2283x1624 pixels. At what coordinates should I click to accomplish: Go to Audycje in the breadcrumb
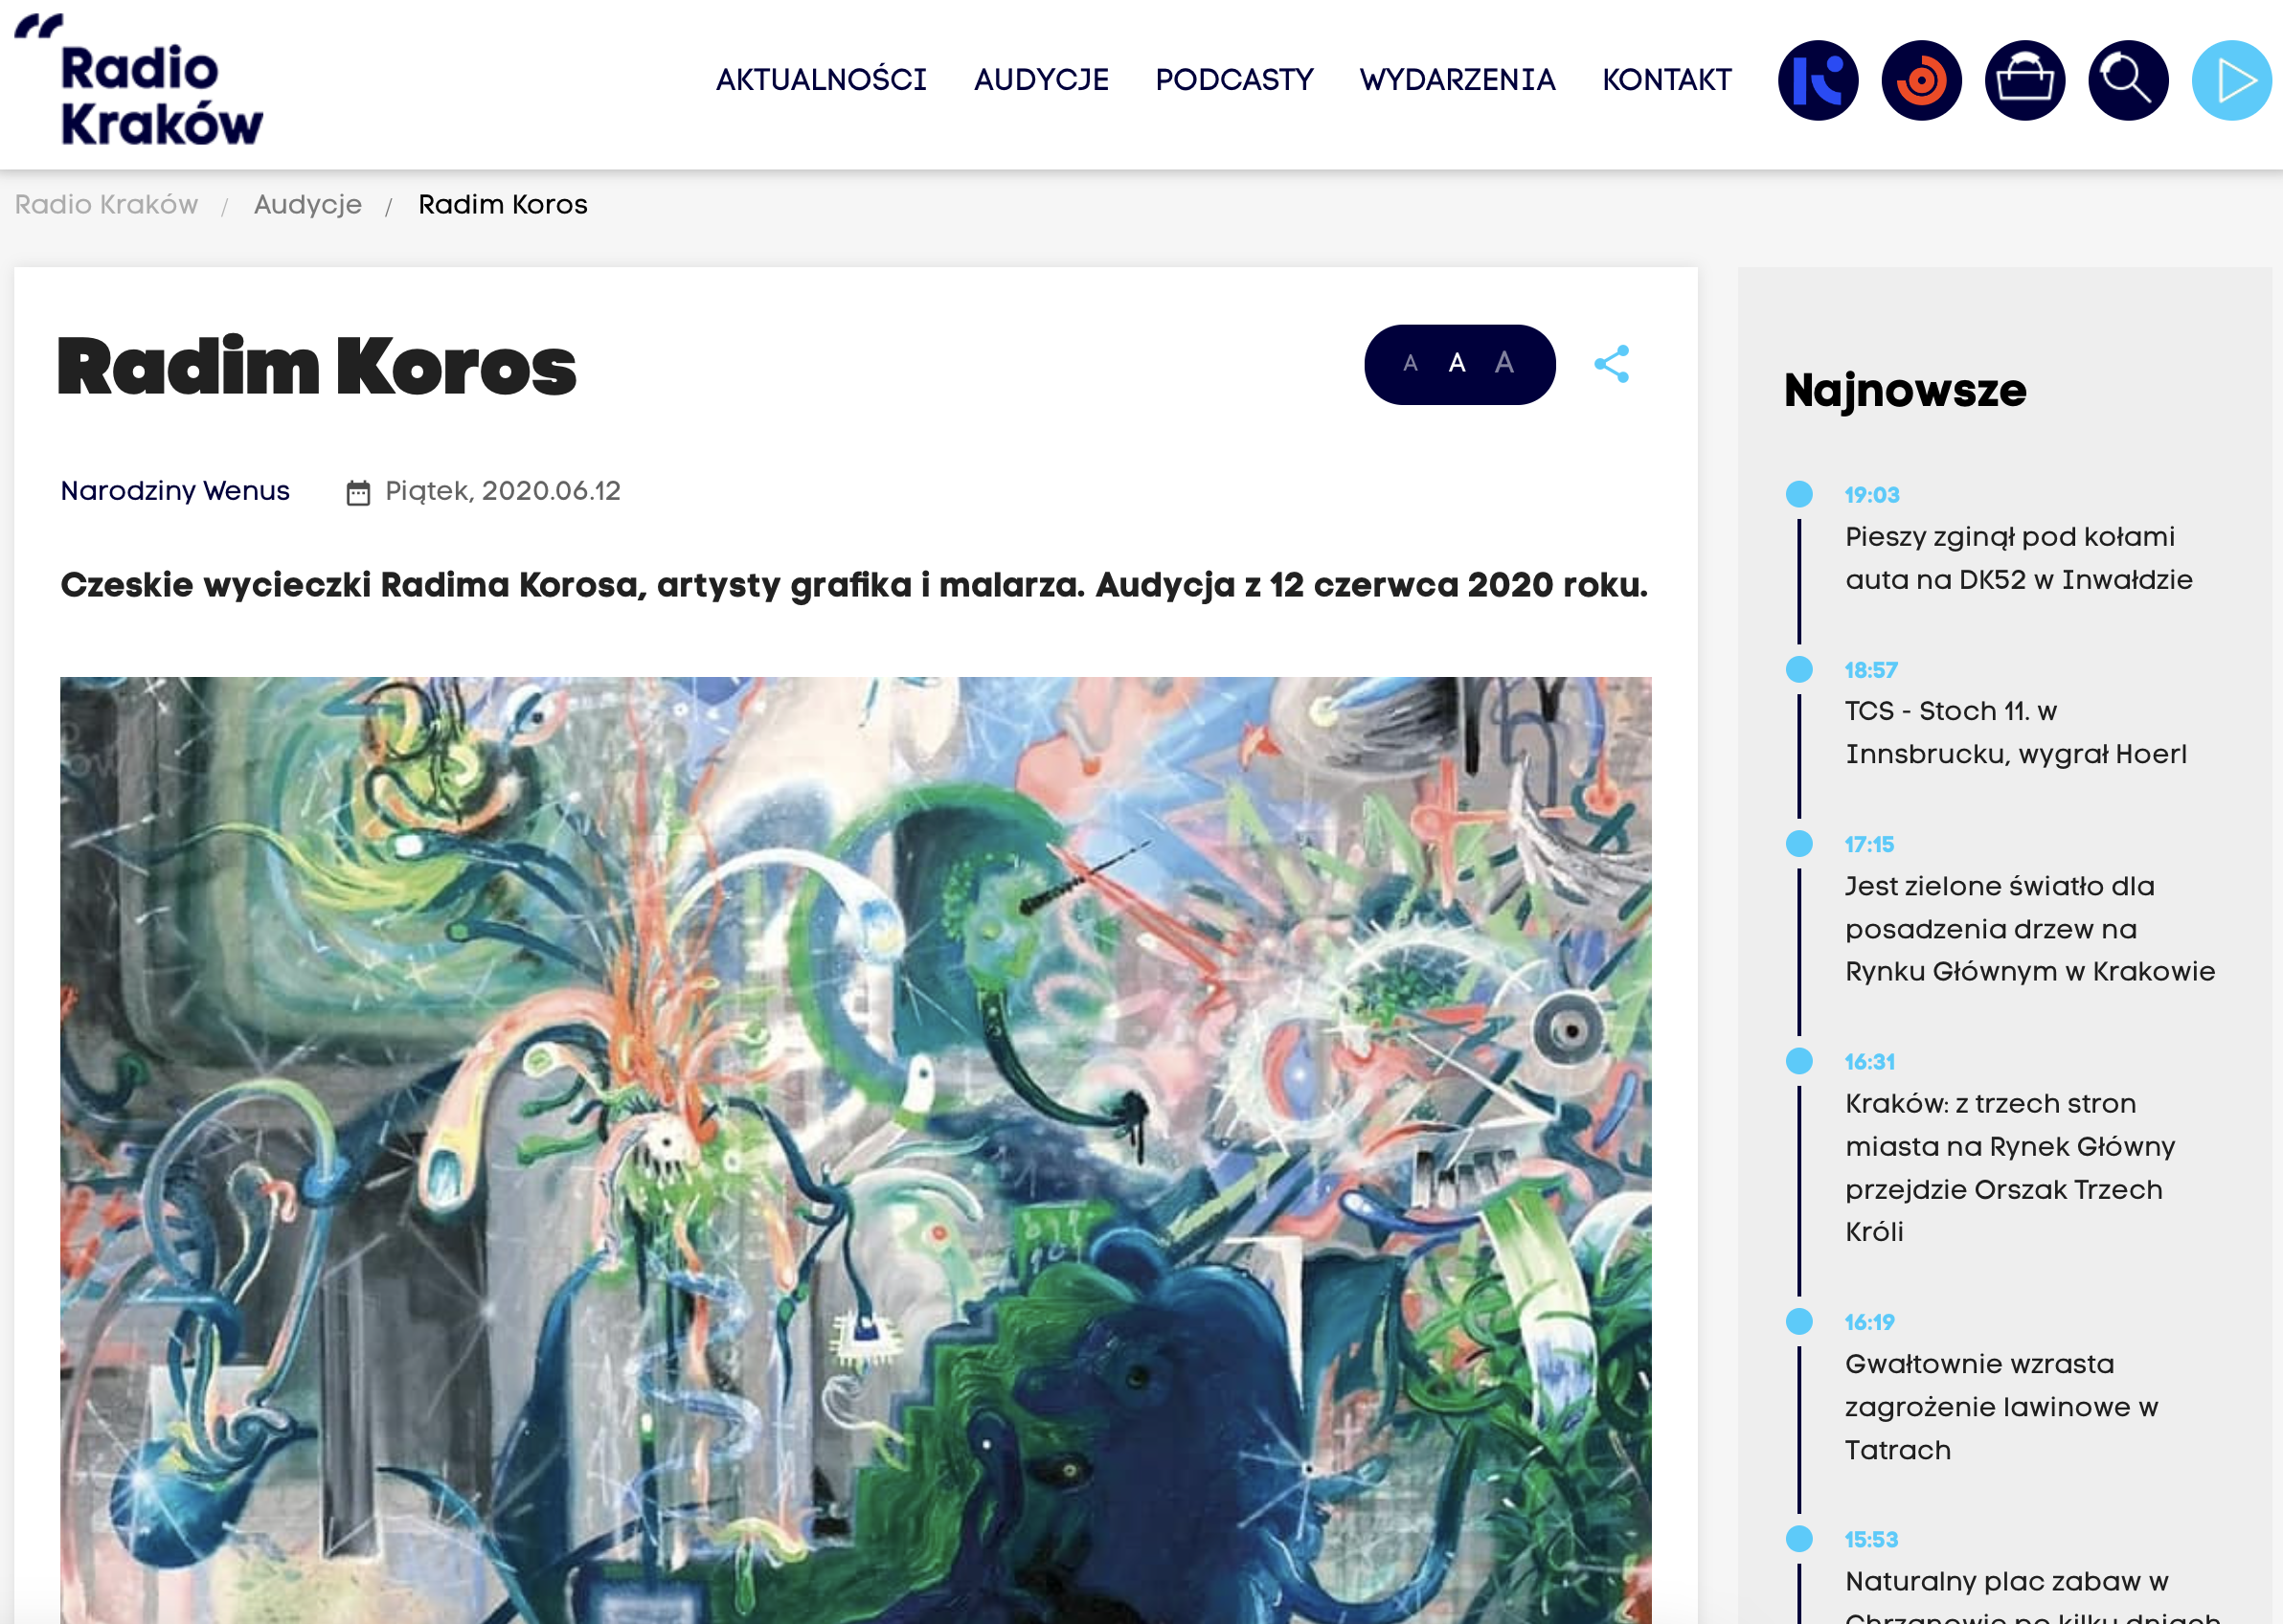(308, 205)
